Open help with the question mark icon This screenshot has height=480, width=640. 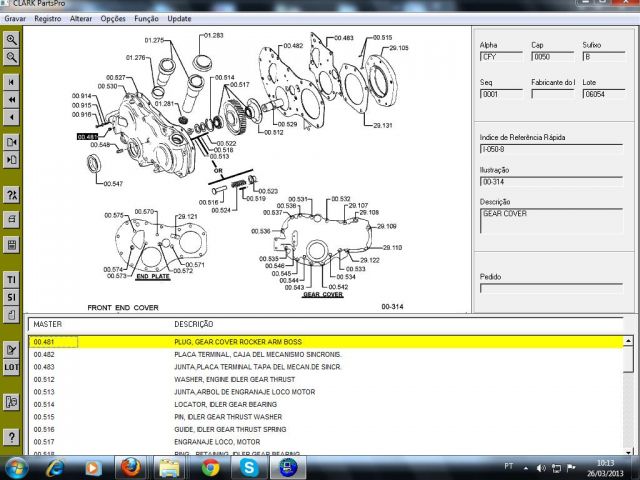click(x=11, y=437)
